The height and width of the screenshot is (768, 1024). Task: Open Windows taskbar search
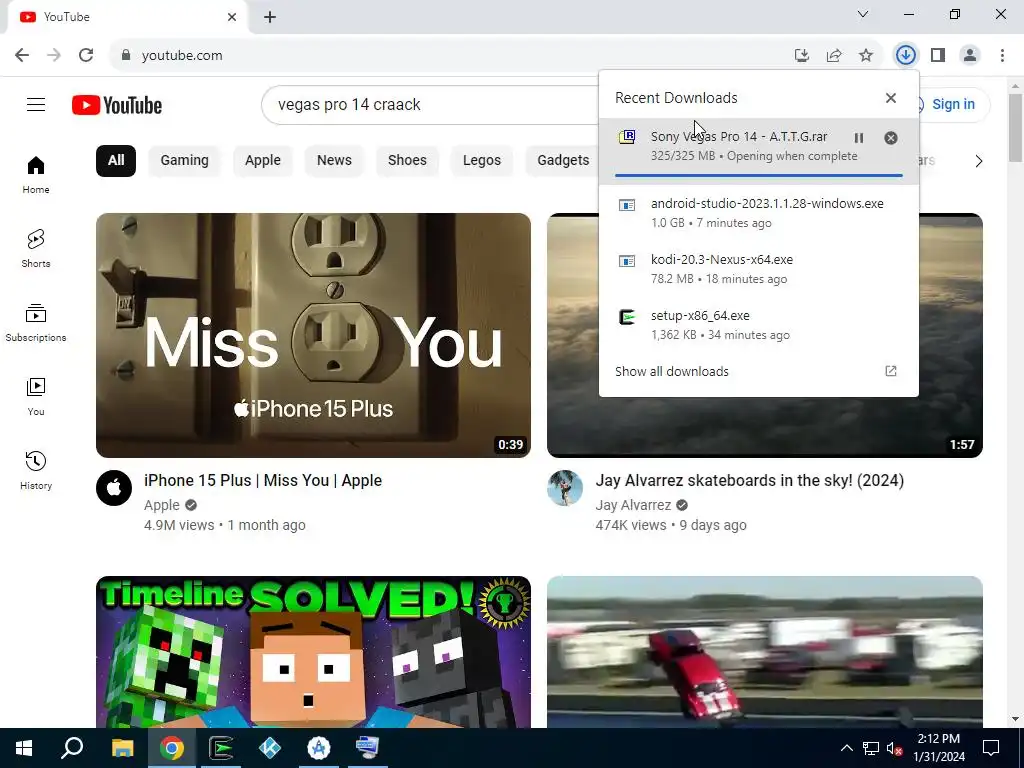pyautogui.click(x=72, y=748)
